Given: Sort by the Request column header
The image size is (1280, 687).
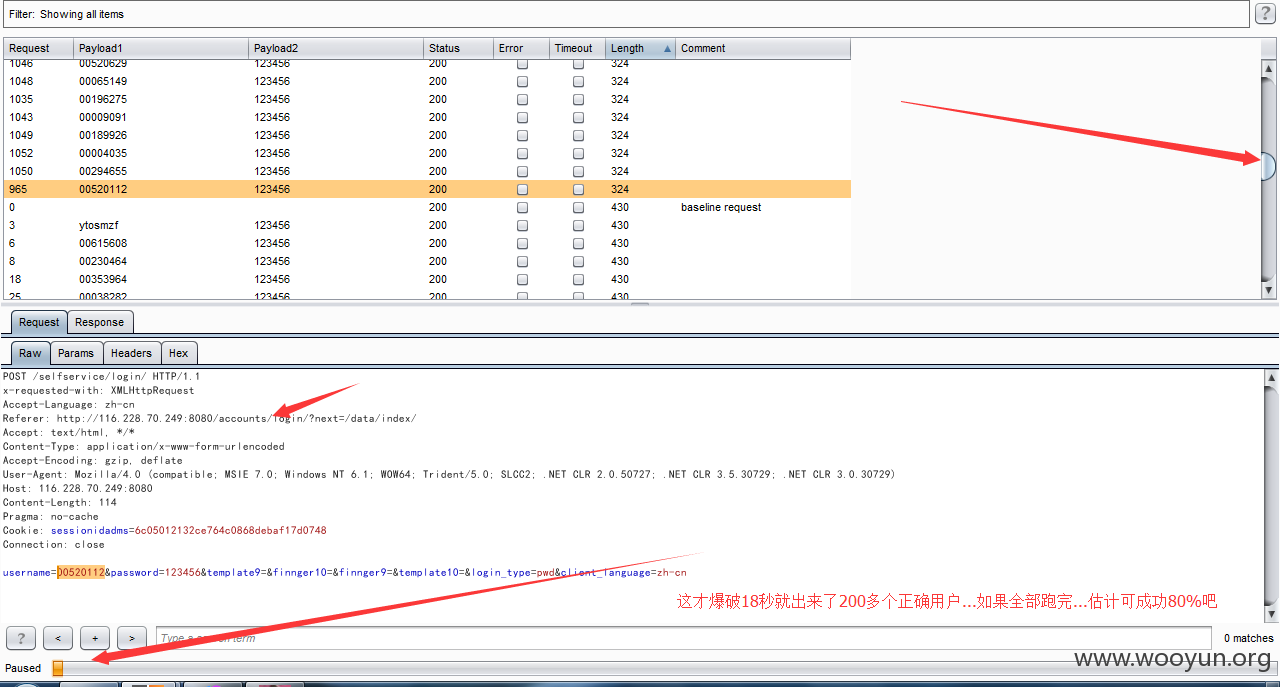Looking at the screenshot, I should [39, 48].
